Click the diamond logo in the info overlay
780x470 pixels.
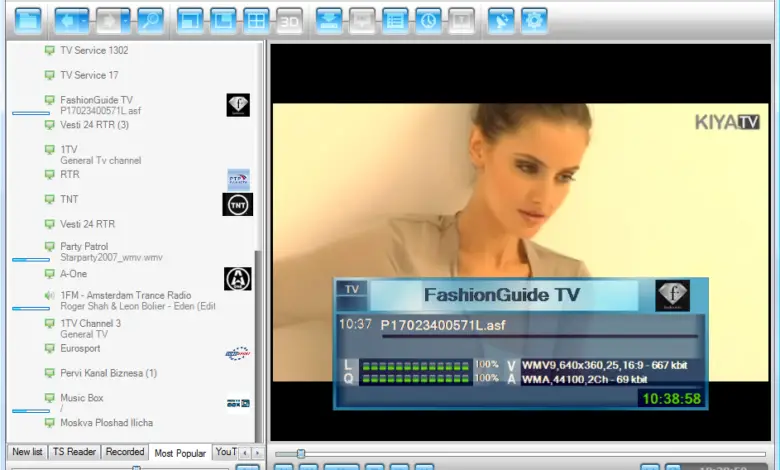point(673,295)
